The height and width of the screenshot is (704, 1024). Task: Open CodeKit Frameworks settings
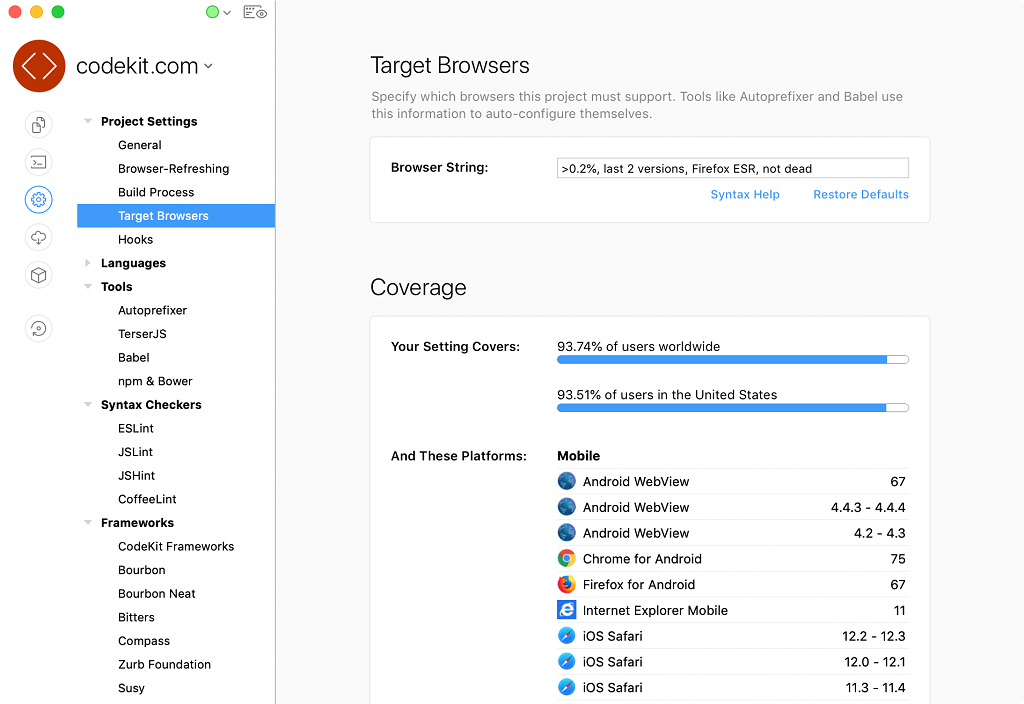(x=176, y=546)
